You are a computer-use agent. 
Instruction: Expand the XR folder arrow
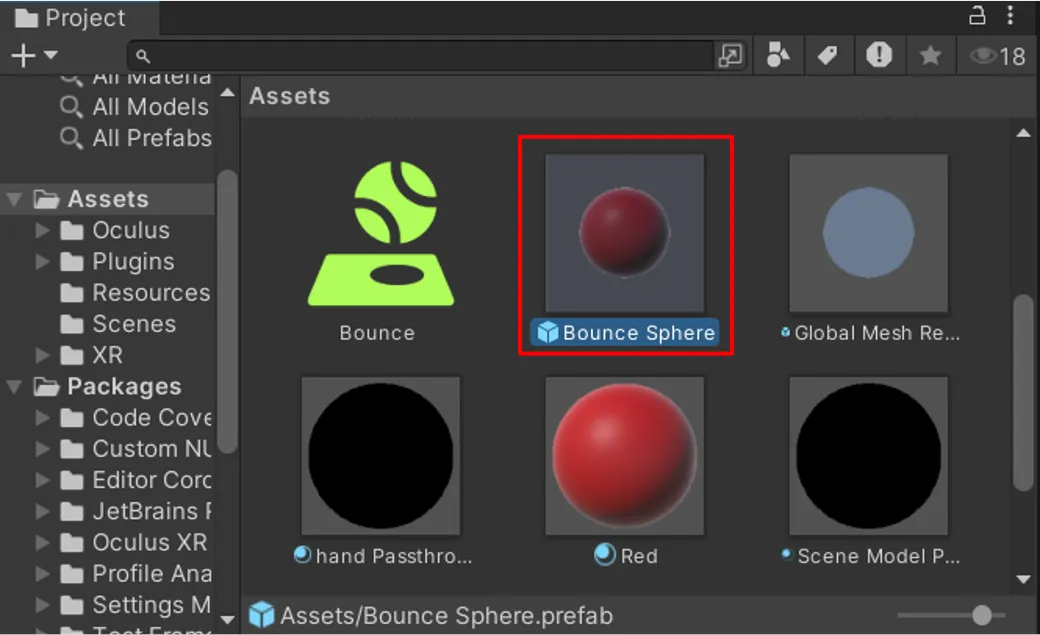(42, 356)
